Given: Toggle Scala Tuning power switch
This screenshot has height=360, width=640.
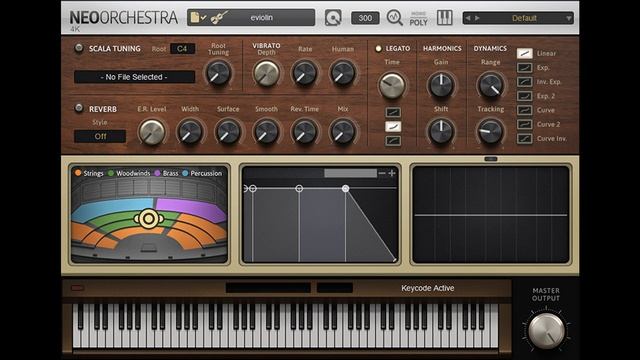Looking at the screenshot, I should 79,48.
